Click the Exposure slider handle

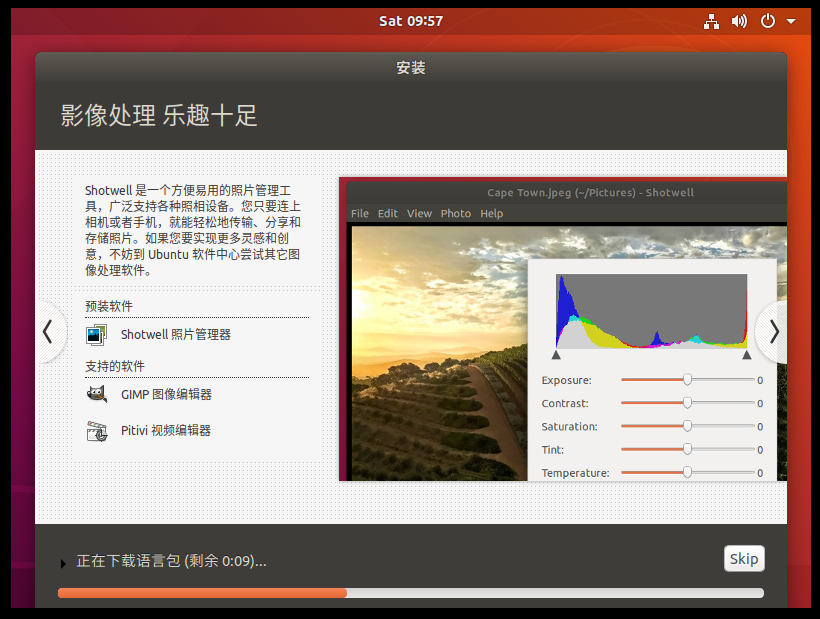687,380
